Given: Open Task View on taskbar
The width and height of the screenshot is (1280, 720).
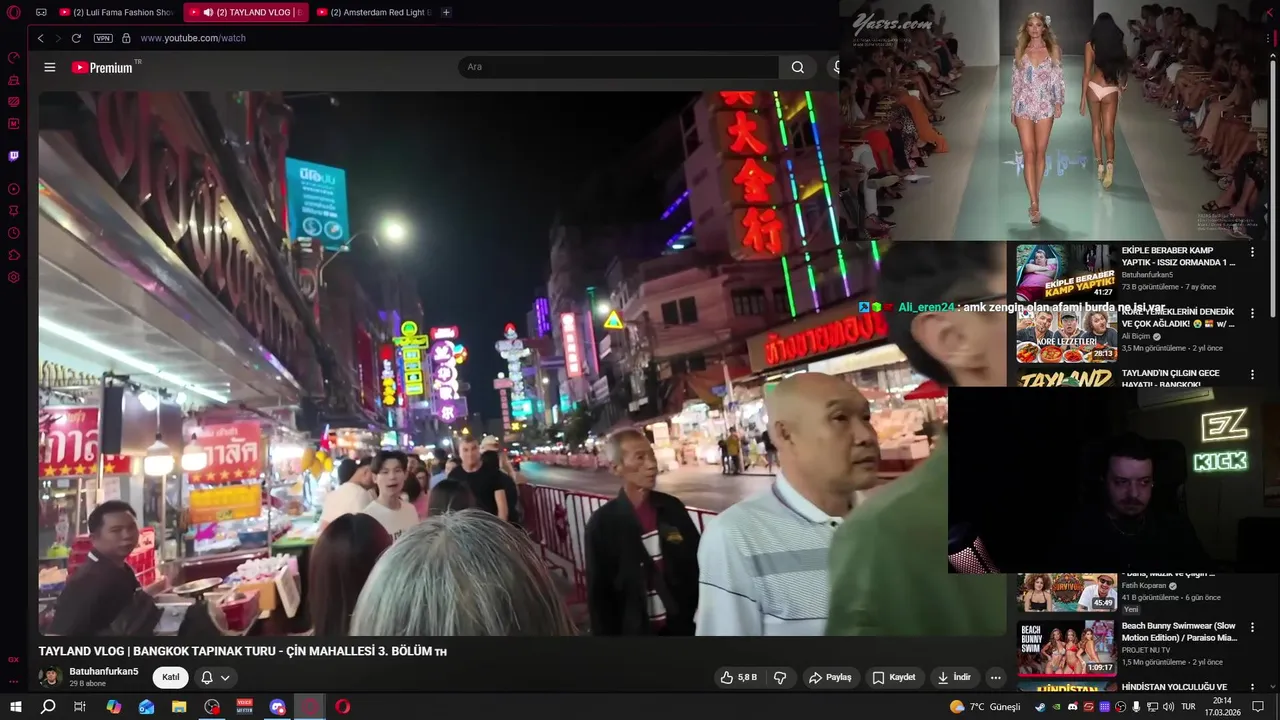Looking at the screenshot, I should pos(80,706).
